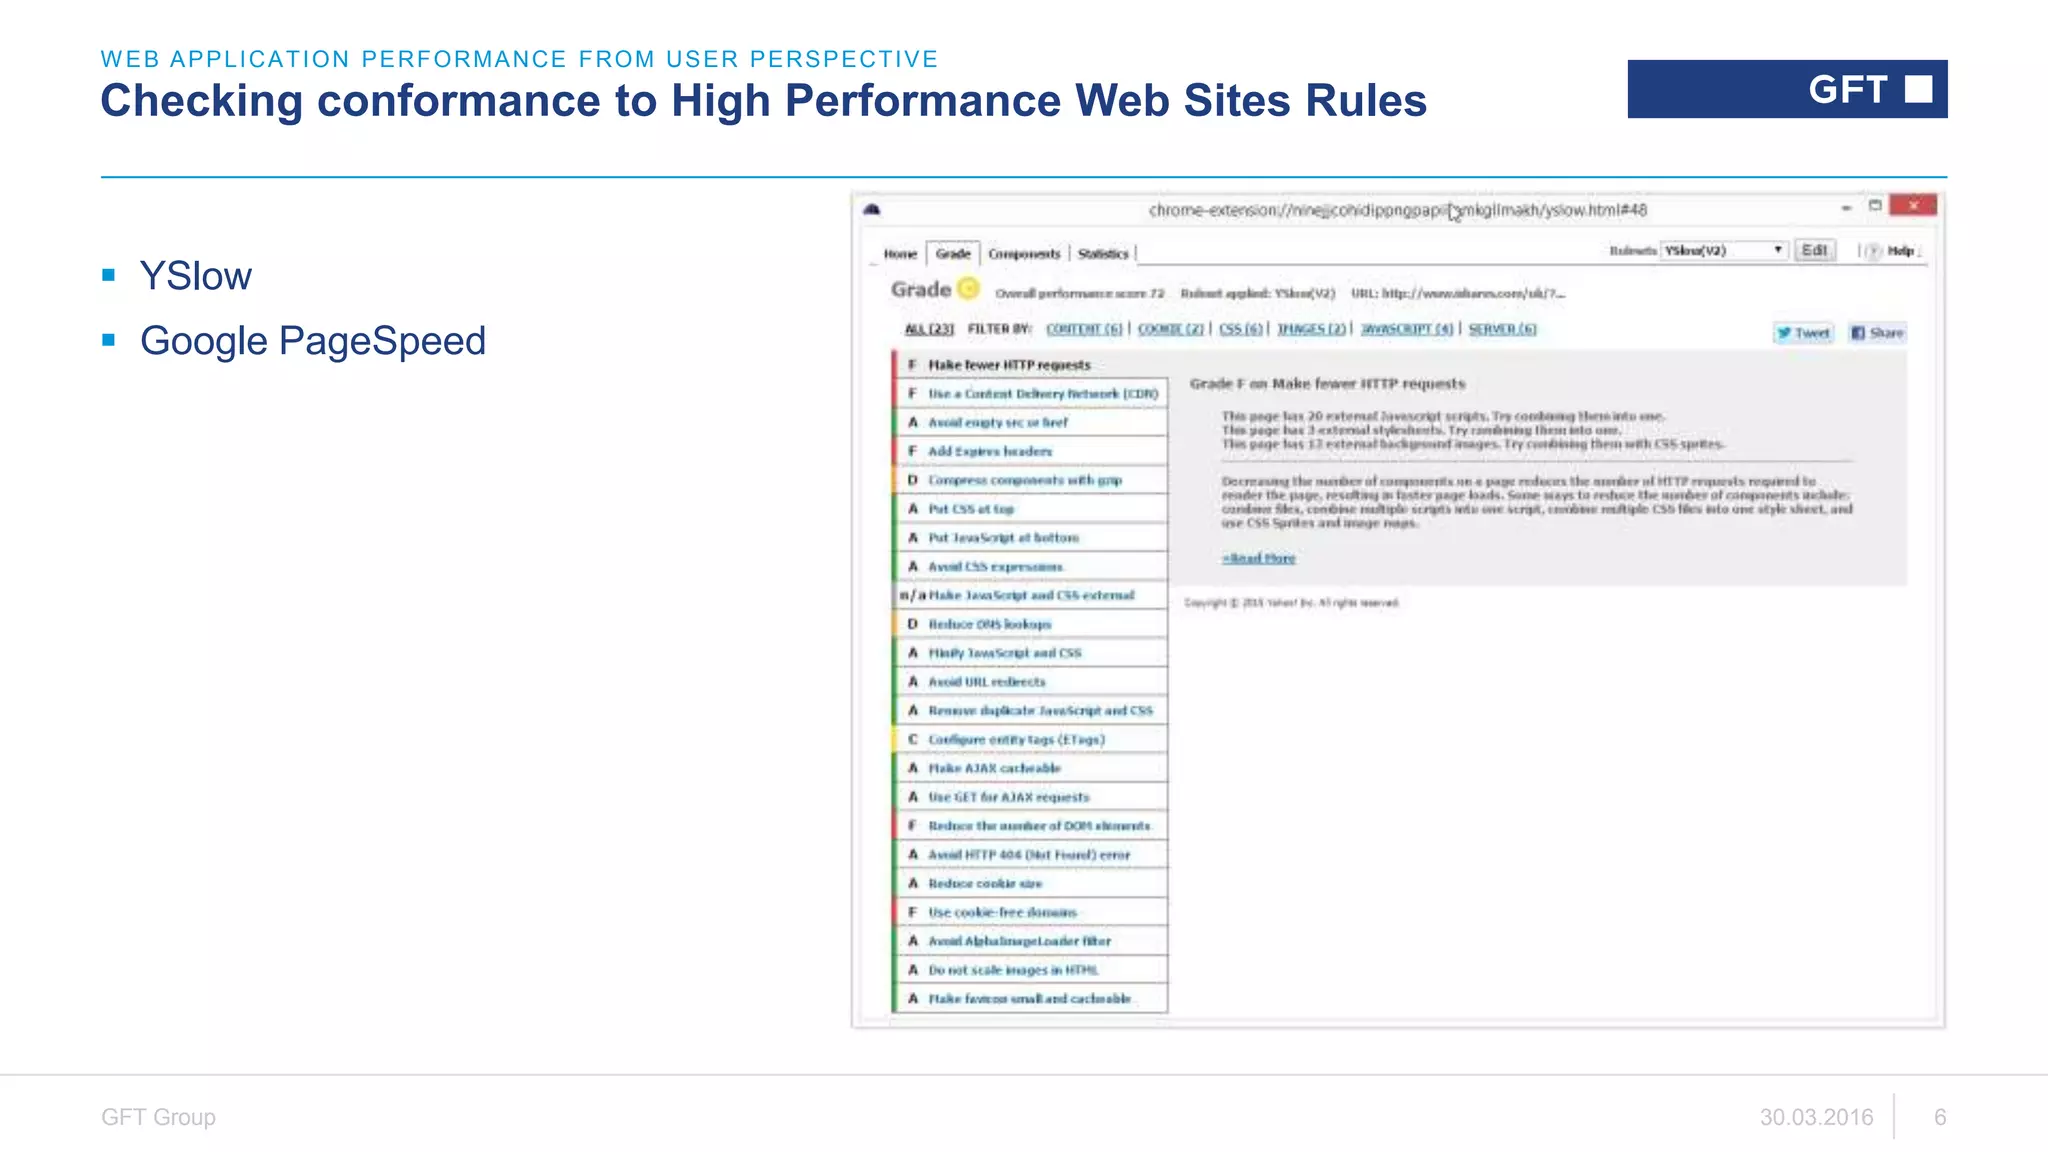Select 'Do not scale images in HTML' rule

tap(1031, 970)
